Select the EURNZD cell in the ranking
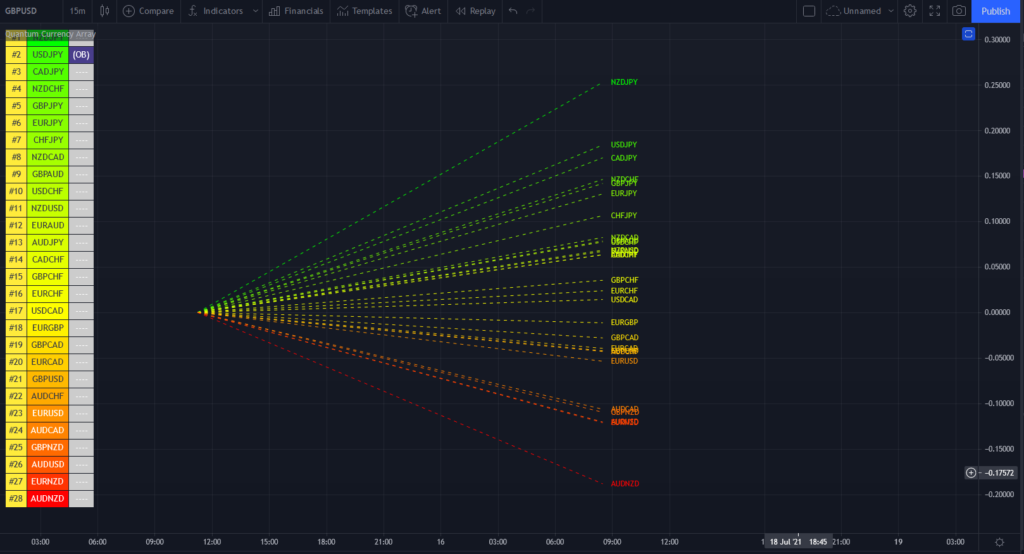The height and width of the screenshot is (554, 1024). 48,481
